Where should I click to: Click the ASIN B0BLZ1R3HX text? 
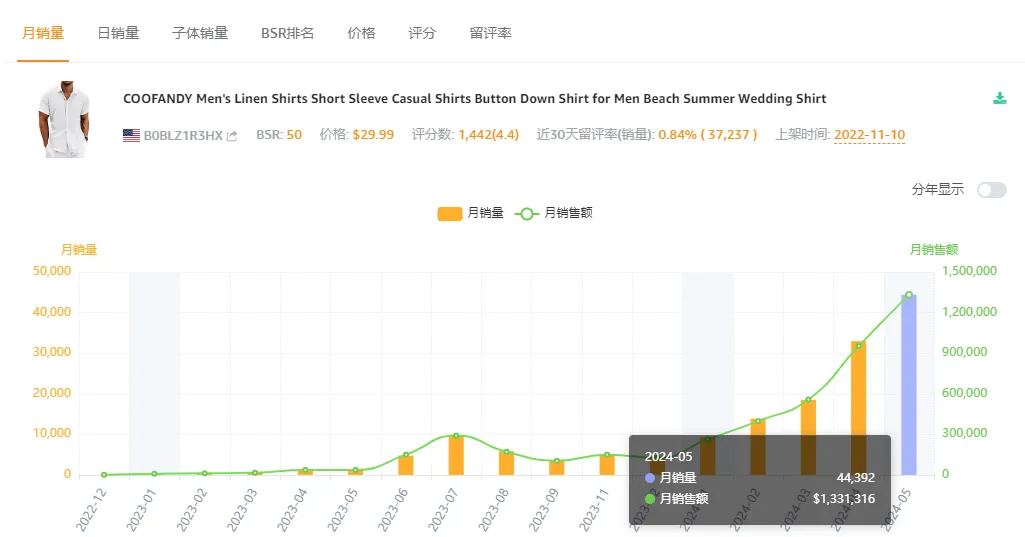183,135
